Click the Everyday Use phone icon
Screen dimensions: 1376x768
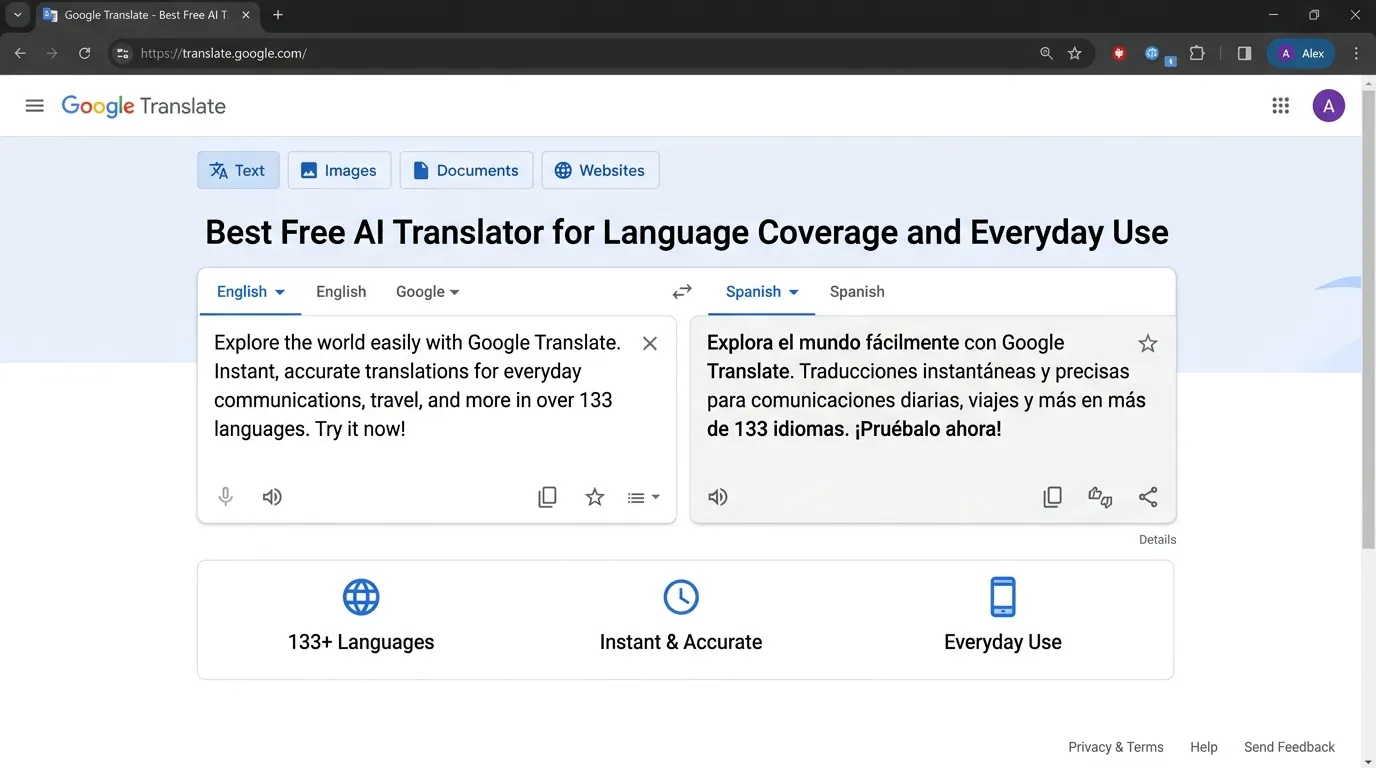tap(1003, 597)
